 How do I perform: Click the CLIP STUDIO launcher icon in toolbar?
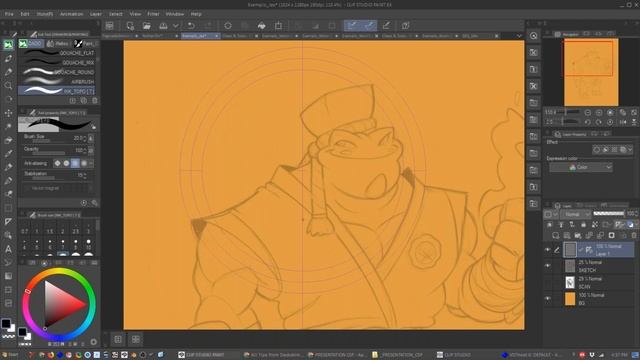point(109,26)
